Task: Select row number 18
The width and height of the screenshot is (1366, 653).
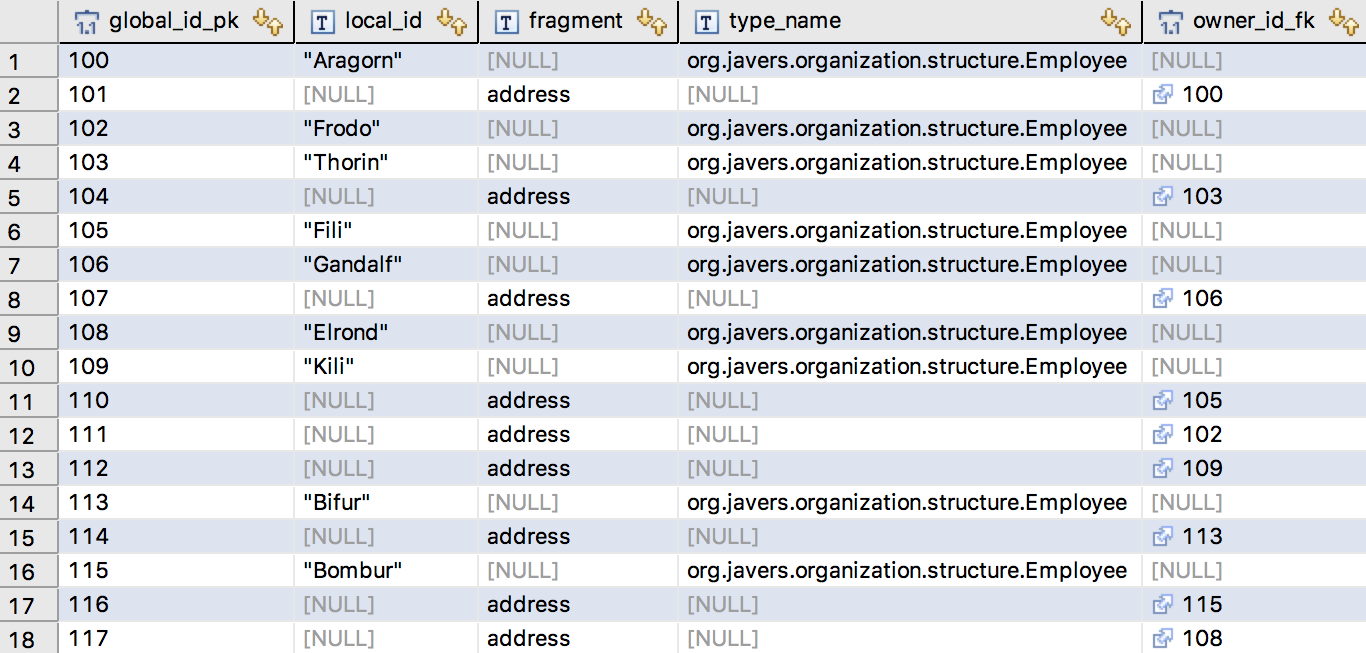Action: tap(29, 639)
